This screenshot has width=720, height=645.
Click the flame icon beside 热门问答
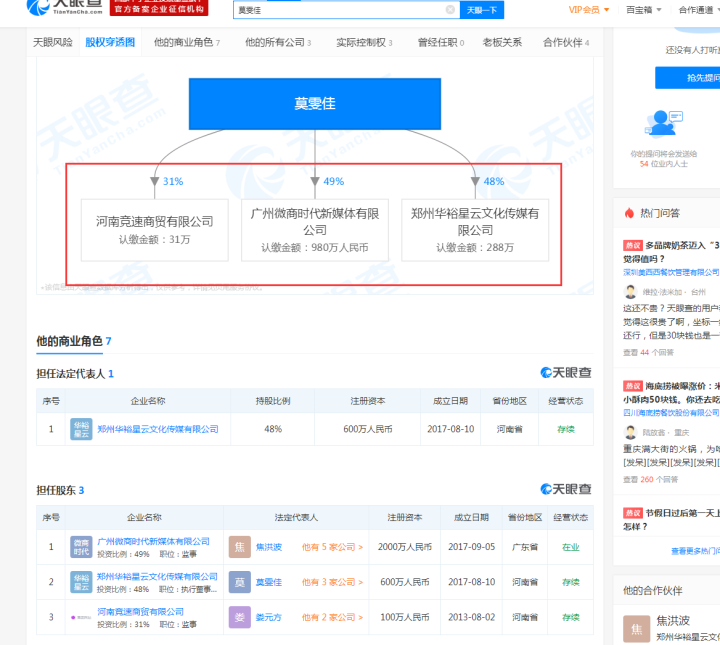[629, 213]
